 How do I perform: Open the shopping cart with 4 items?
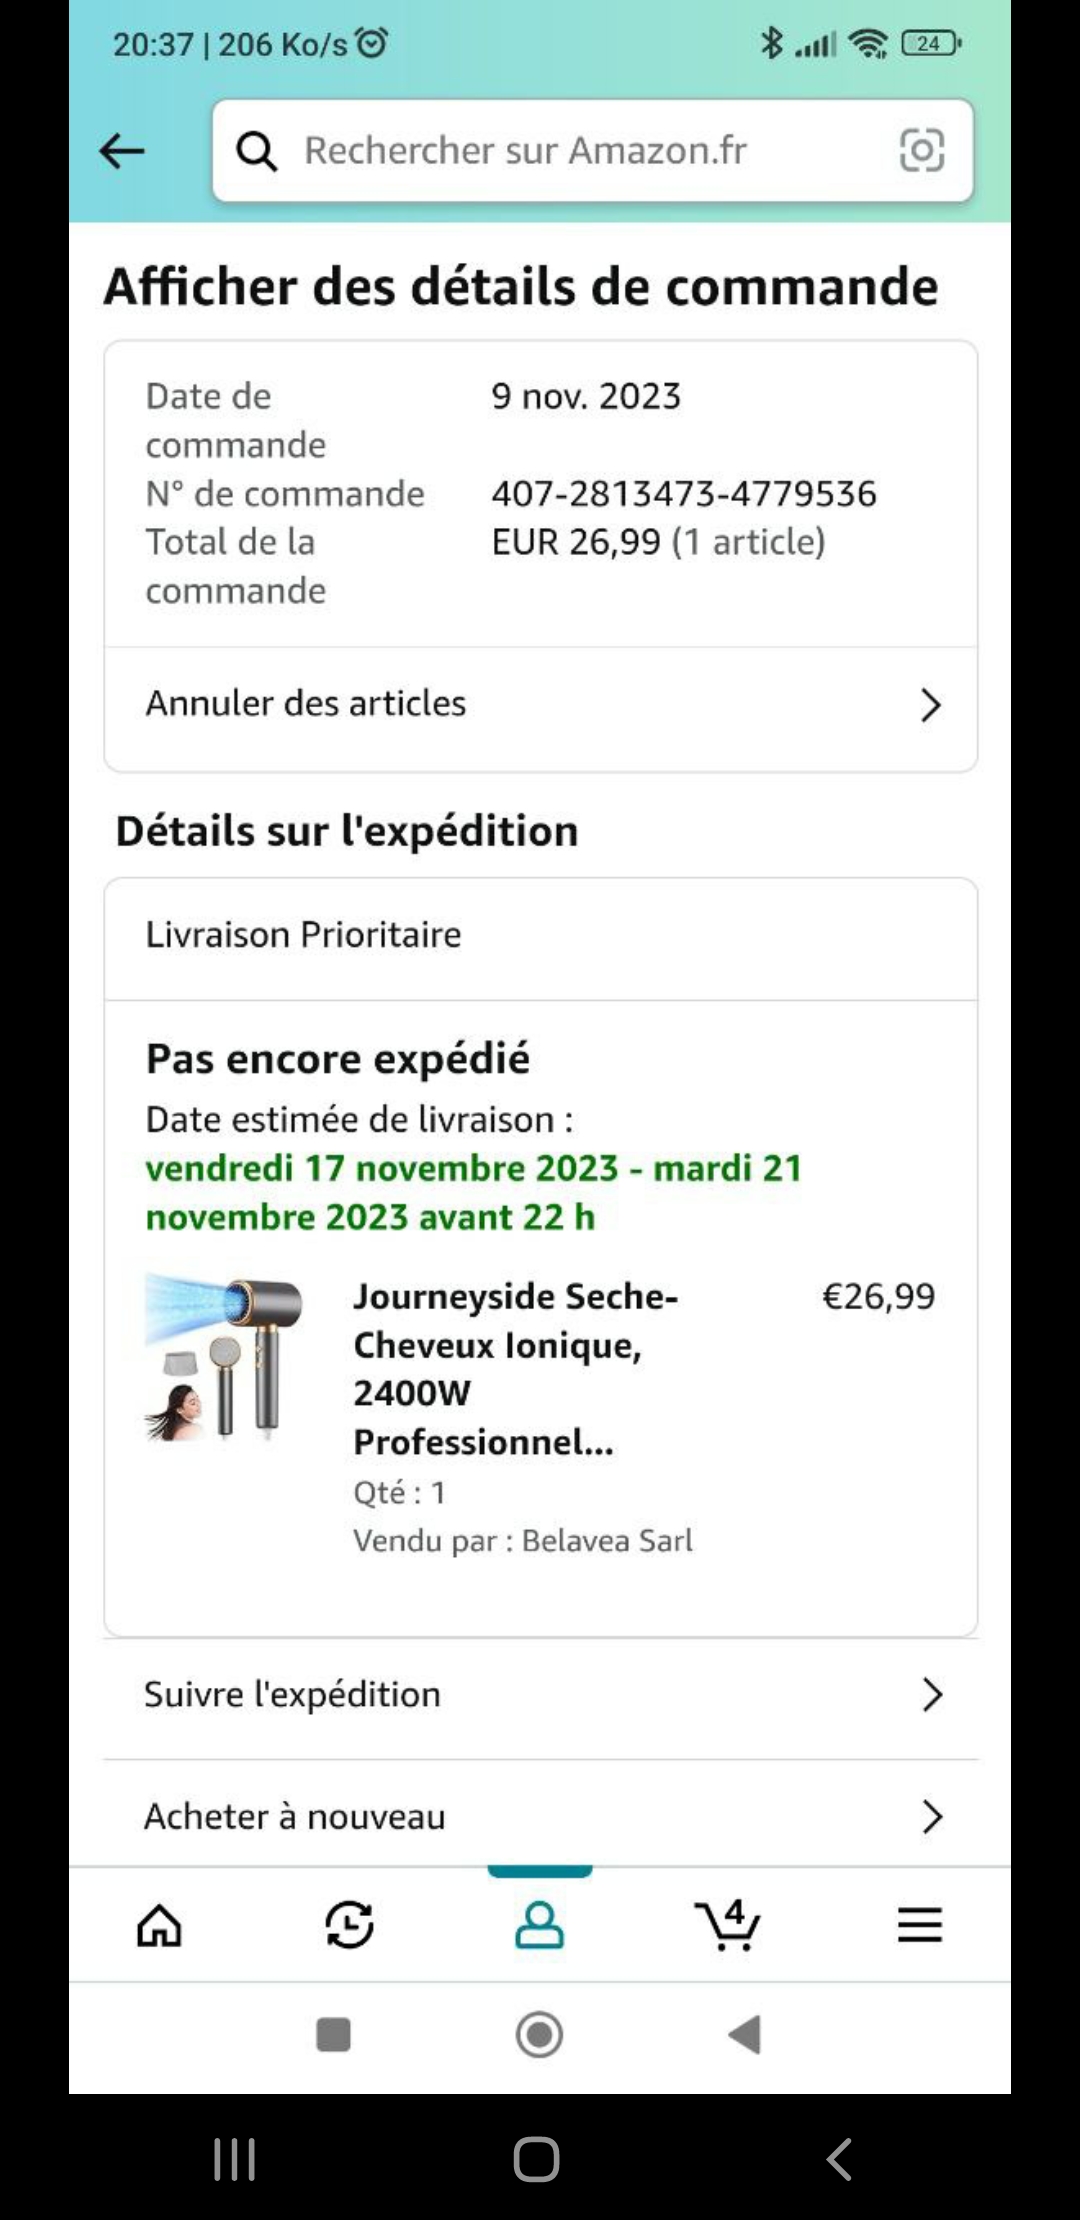(728, 1925)
